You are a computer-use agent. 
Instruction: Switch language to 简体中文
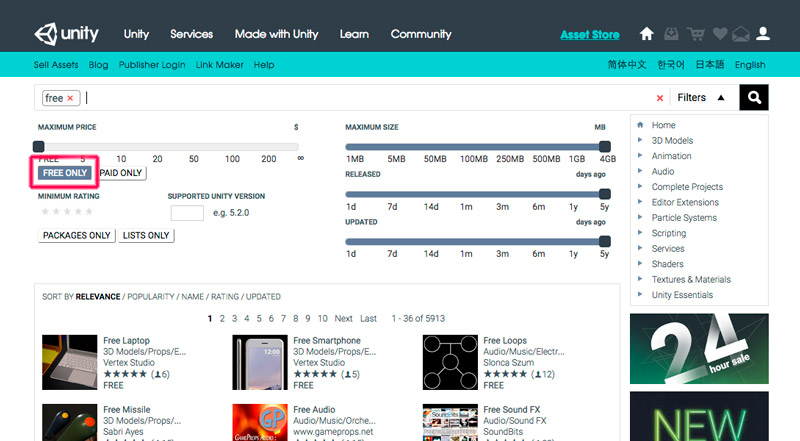(x=627, y=65)
